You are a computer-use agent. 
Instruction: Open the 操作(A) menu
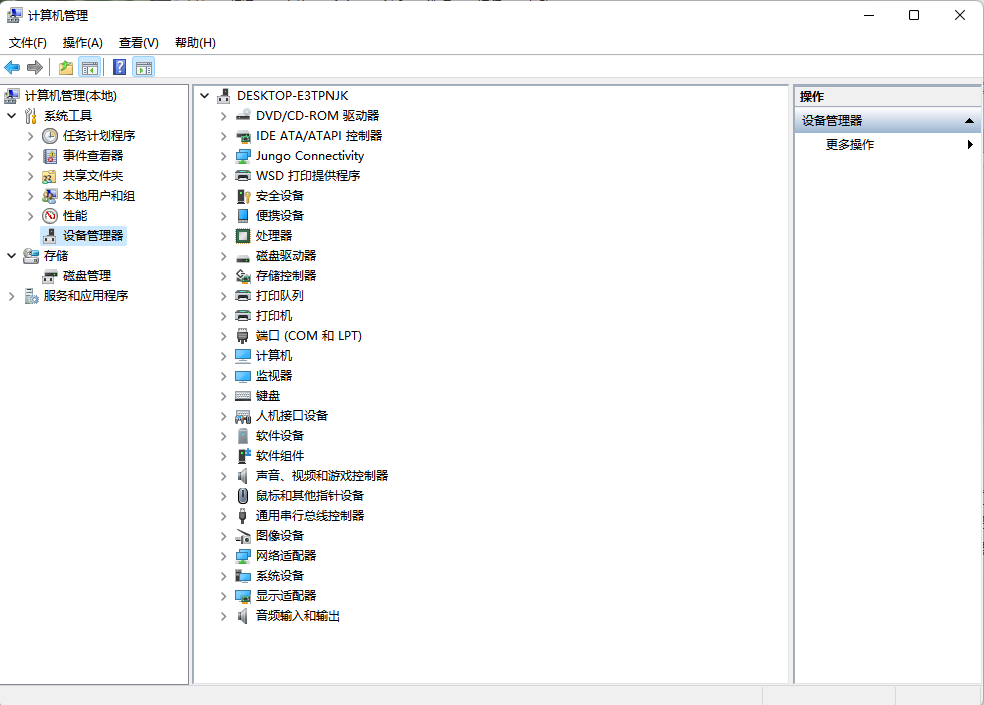click(x=83, y=43)
